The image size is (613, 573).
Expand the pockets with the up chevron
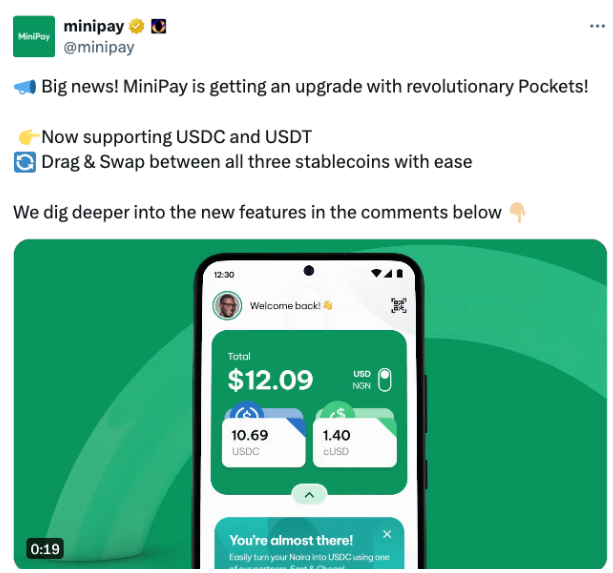(x=309, y=495)
